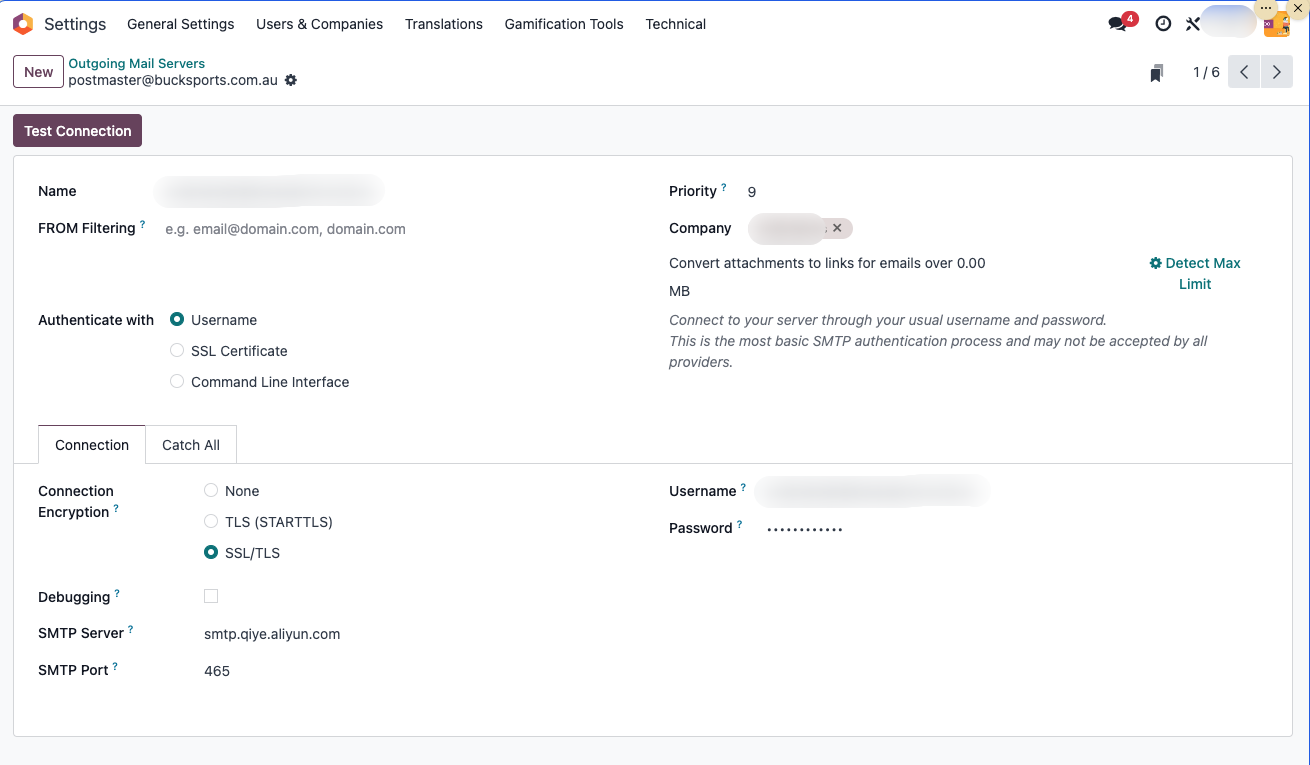Image resolution: width=1310 pixels, height=765 pixels.
Task: Open the Technical menu
Action: coord(675,24)
